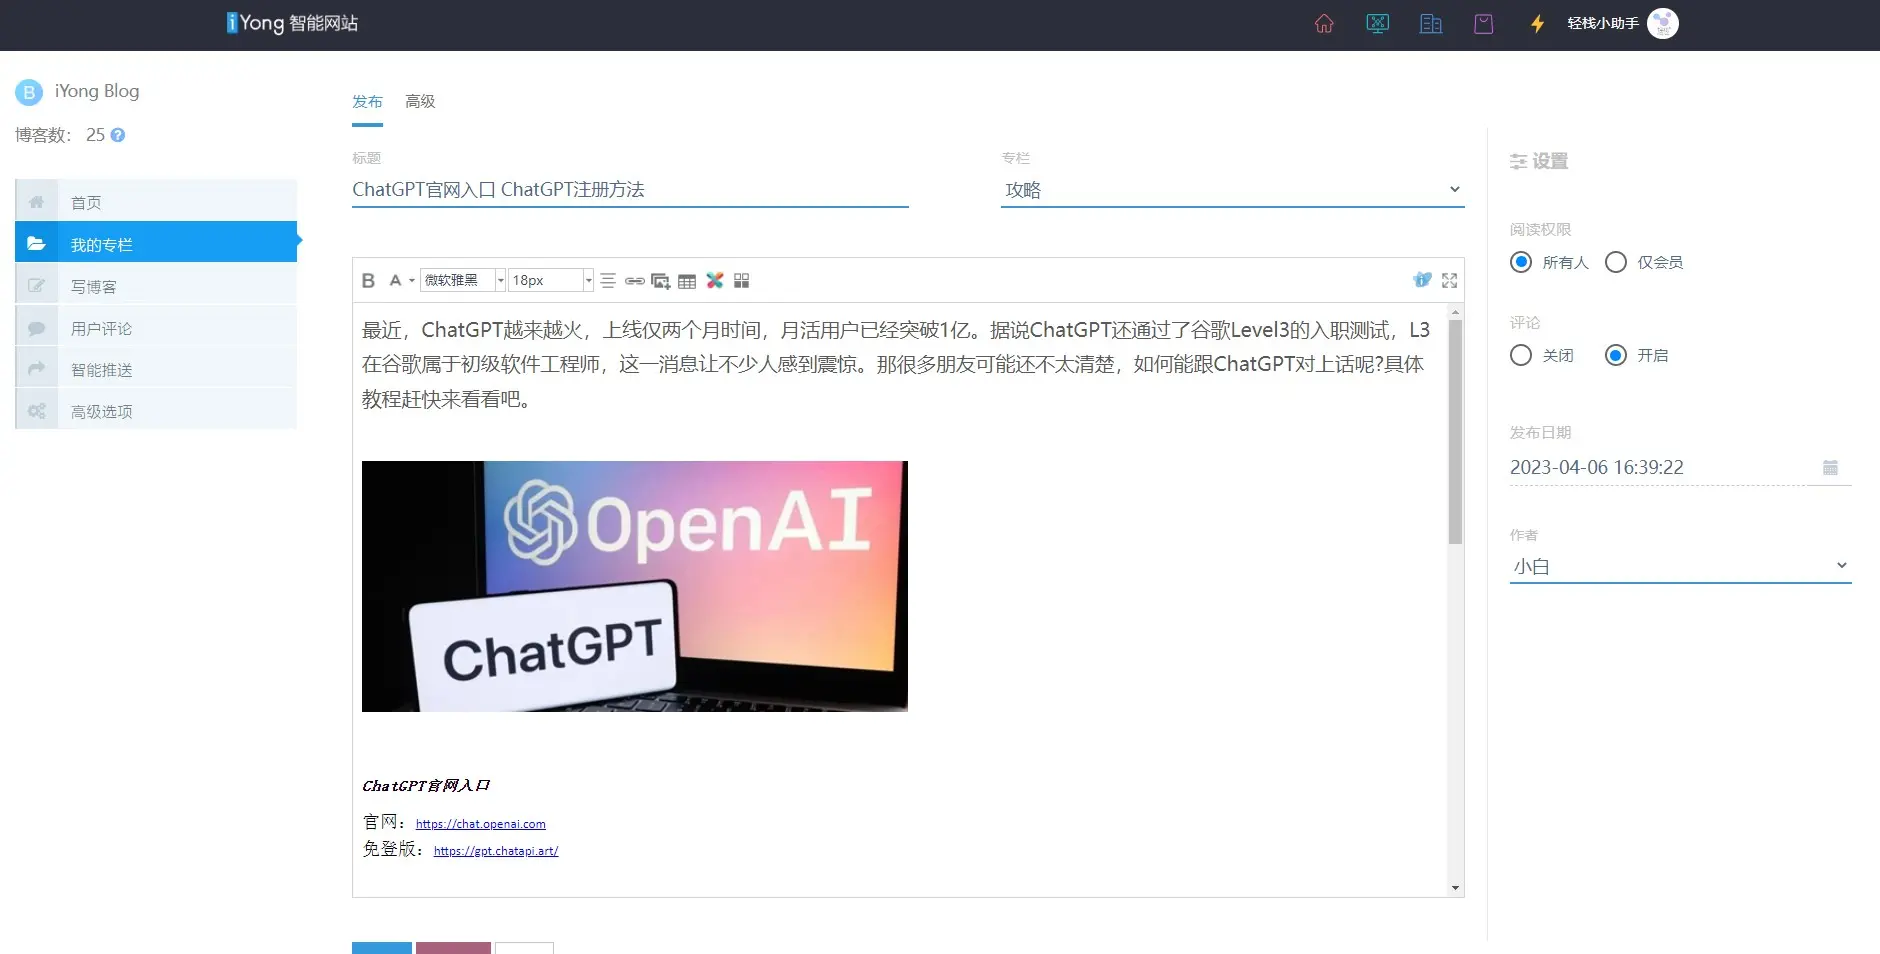The height and width of the screenshot is (954, 1880).
Task: Enter fullscreen editing mode
Action: point(1451,280)
